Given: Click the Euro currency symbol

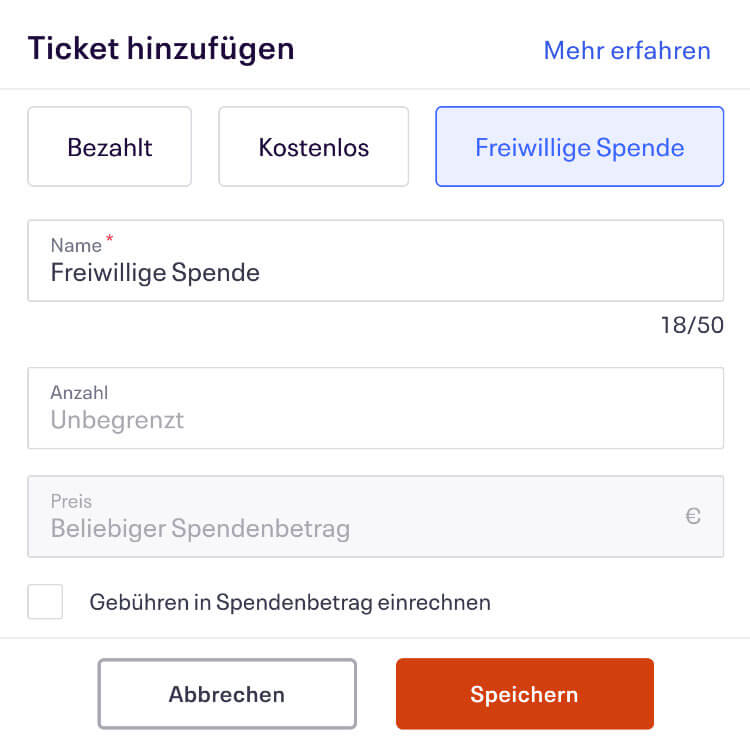Looking at the screenshot, I should point(693,516).
